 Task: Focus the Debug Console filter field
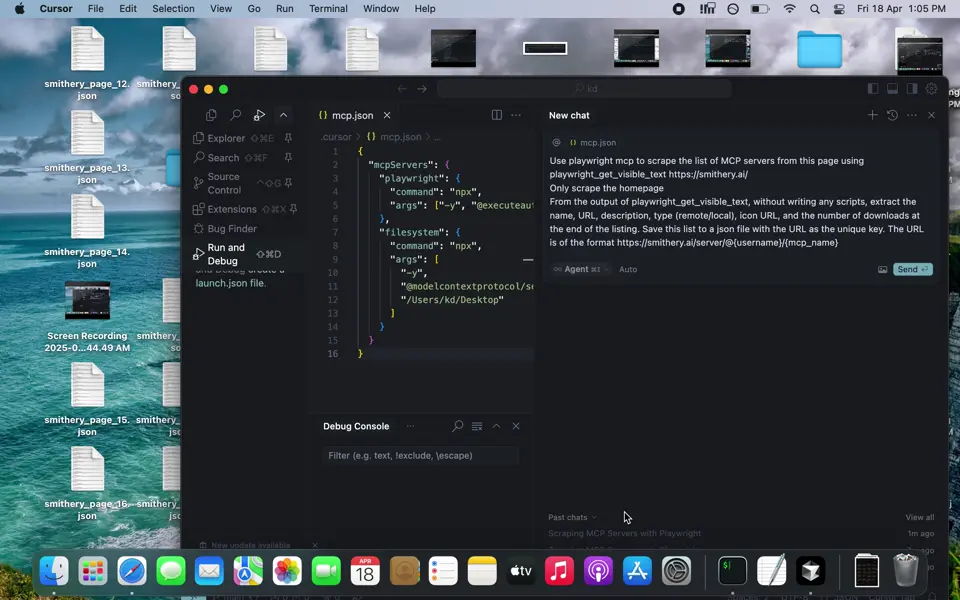(x=420, y=455)
